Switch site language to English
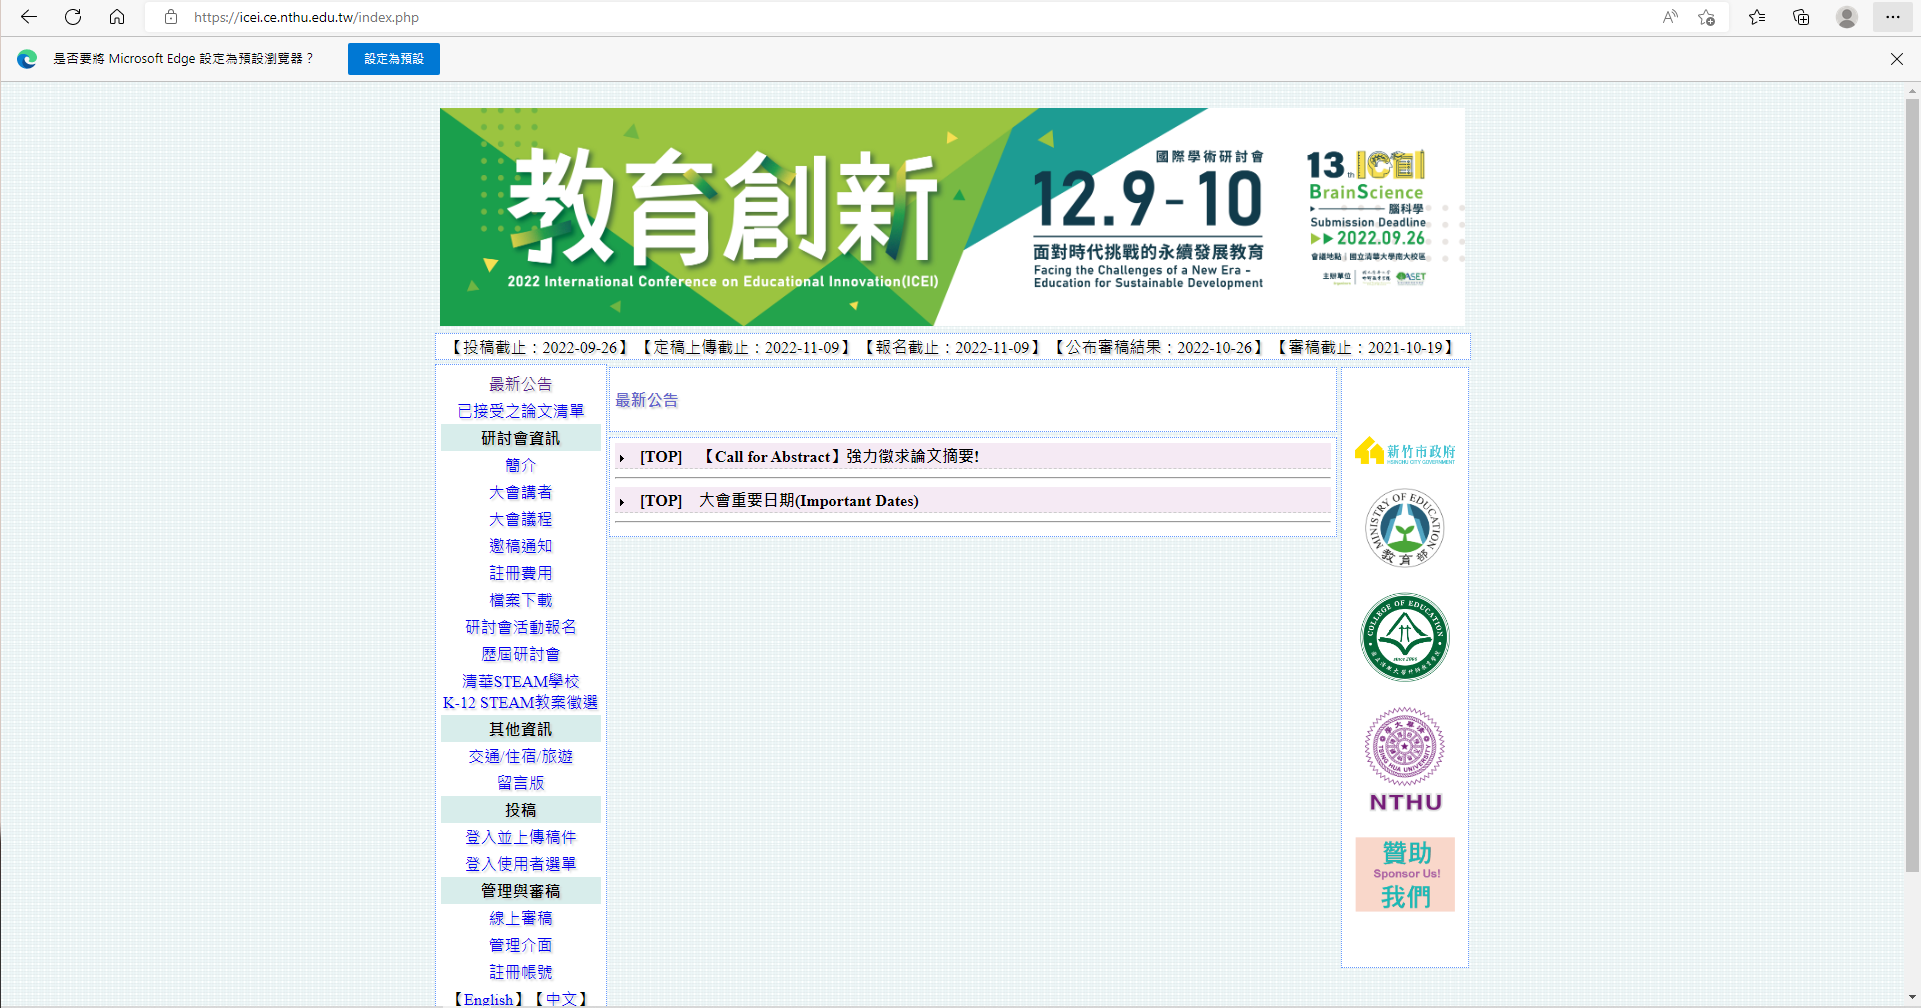Image resolution: width=1921 pixels, height=1008 pixels. [x=488, y=999]
